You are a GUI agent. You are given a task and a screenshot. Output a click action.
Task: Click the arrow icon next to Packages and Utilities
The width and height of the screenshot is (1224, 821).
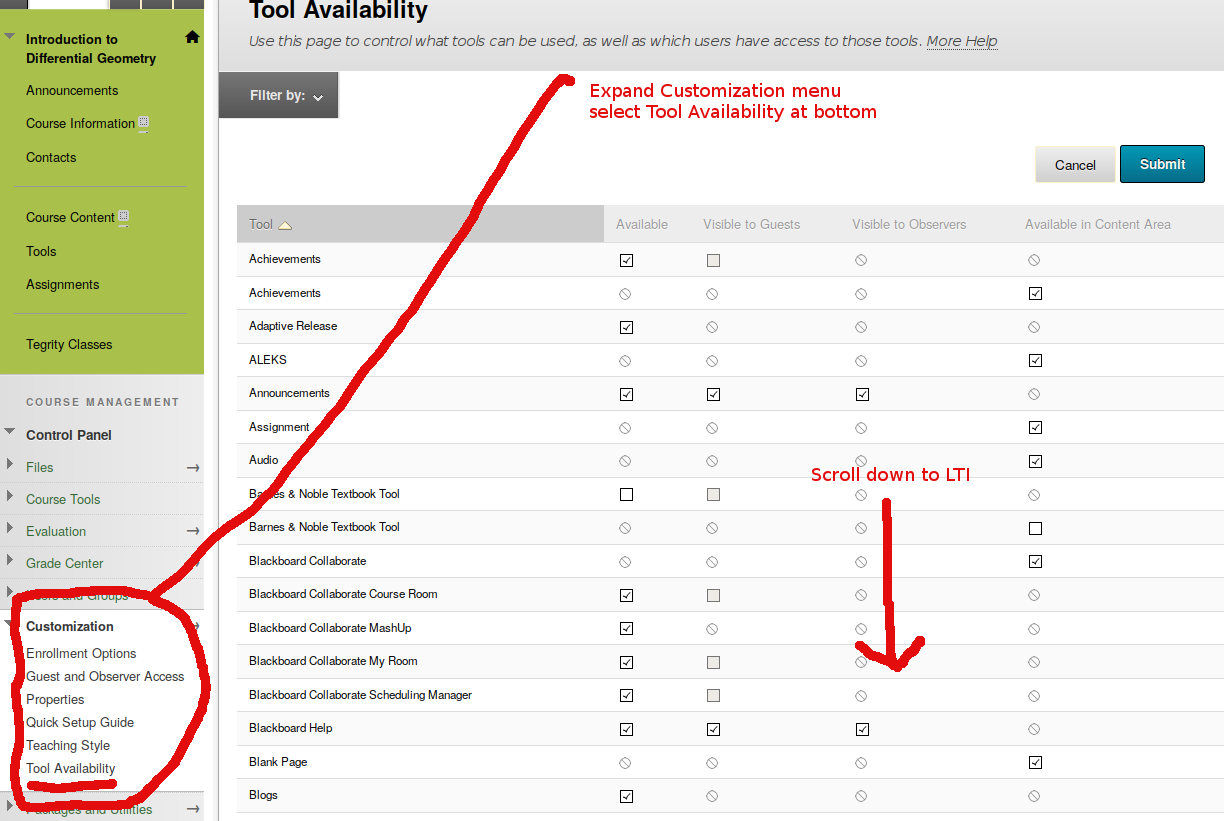(x=192, y=809)
